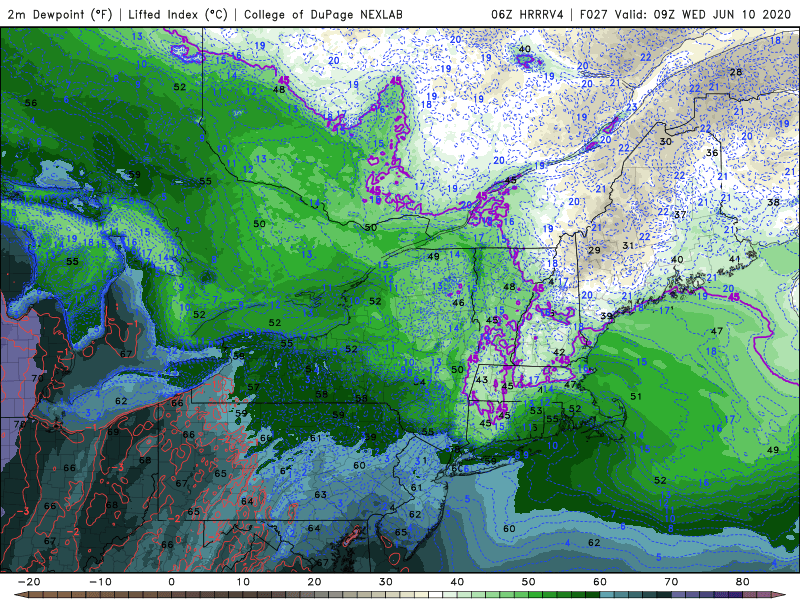Click the '06Z HRRRV4' model run label
This screenshot has height=600, width=800.
527,14
